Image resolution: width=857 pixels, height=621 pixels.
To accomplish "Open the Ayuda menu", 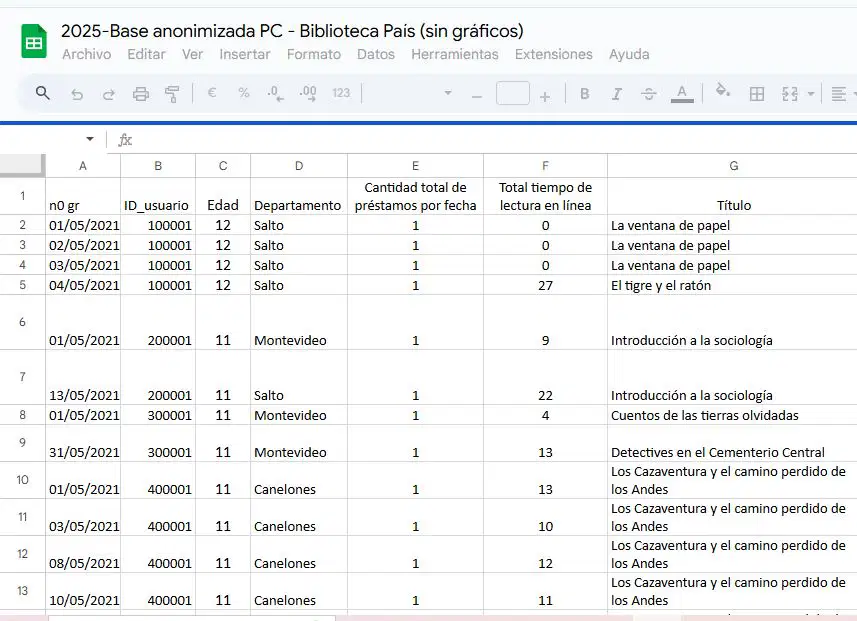I will tap(629, 54).
